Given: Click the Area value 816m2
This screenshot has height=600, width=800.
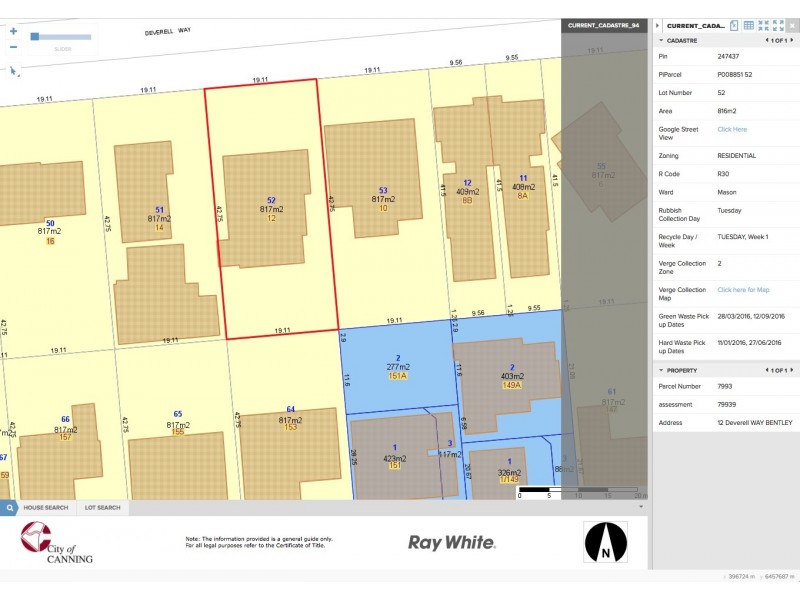Looking at the screenshot, I should tap(727, 111).
